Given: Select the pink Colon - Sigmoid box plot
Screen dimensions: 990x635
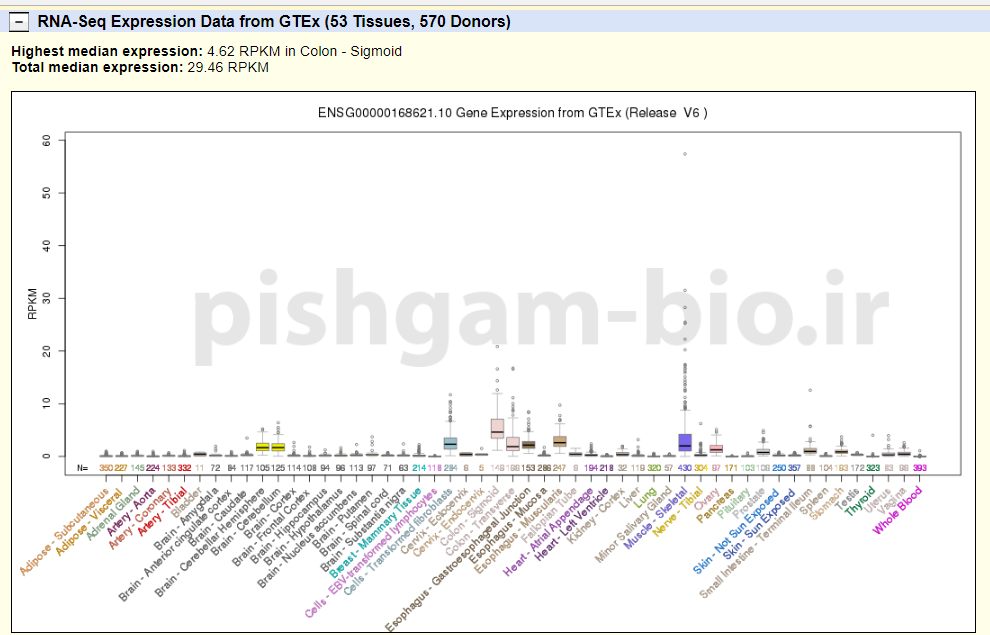Looking at the screenshot, I should tap(497, 428).
